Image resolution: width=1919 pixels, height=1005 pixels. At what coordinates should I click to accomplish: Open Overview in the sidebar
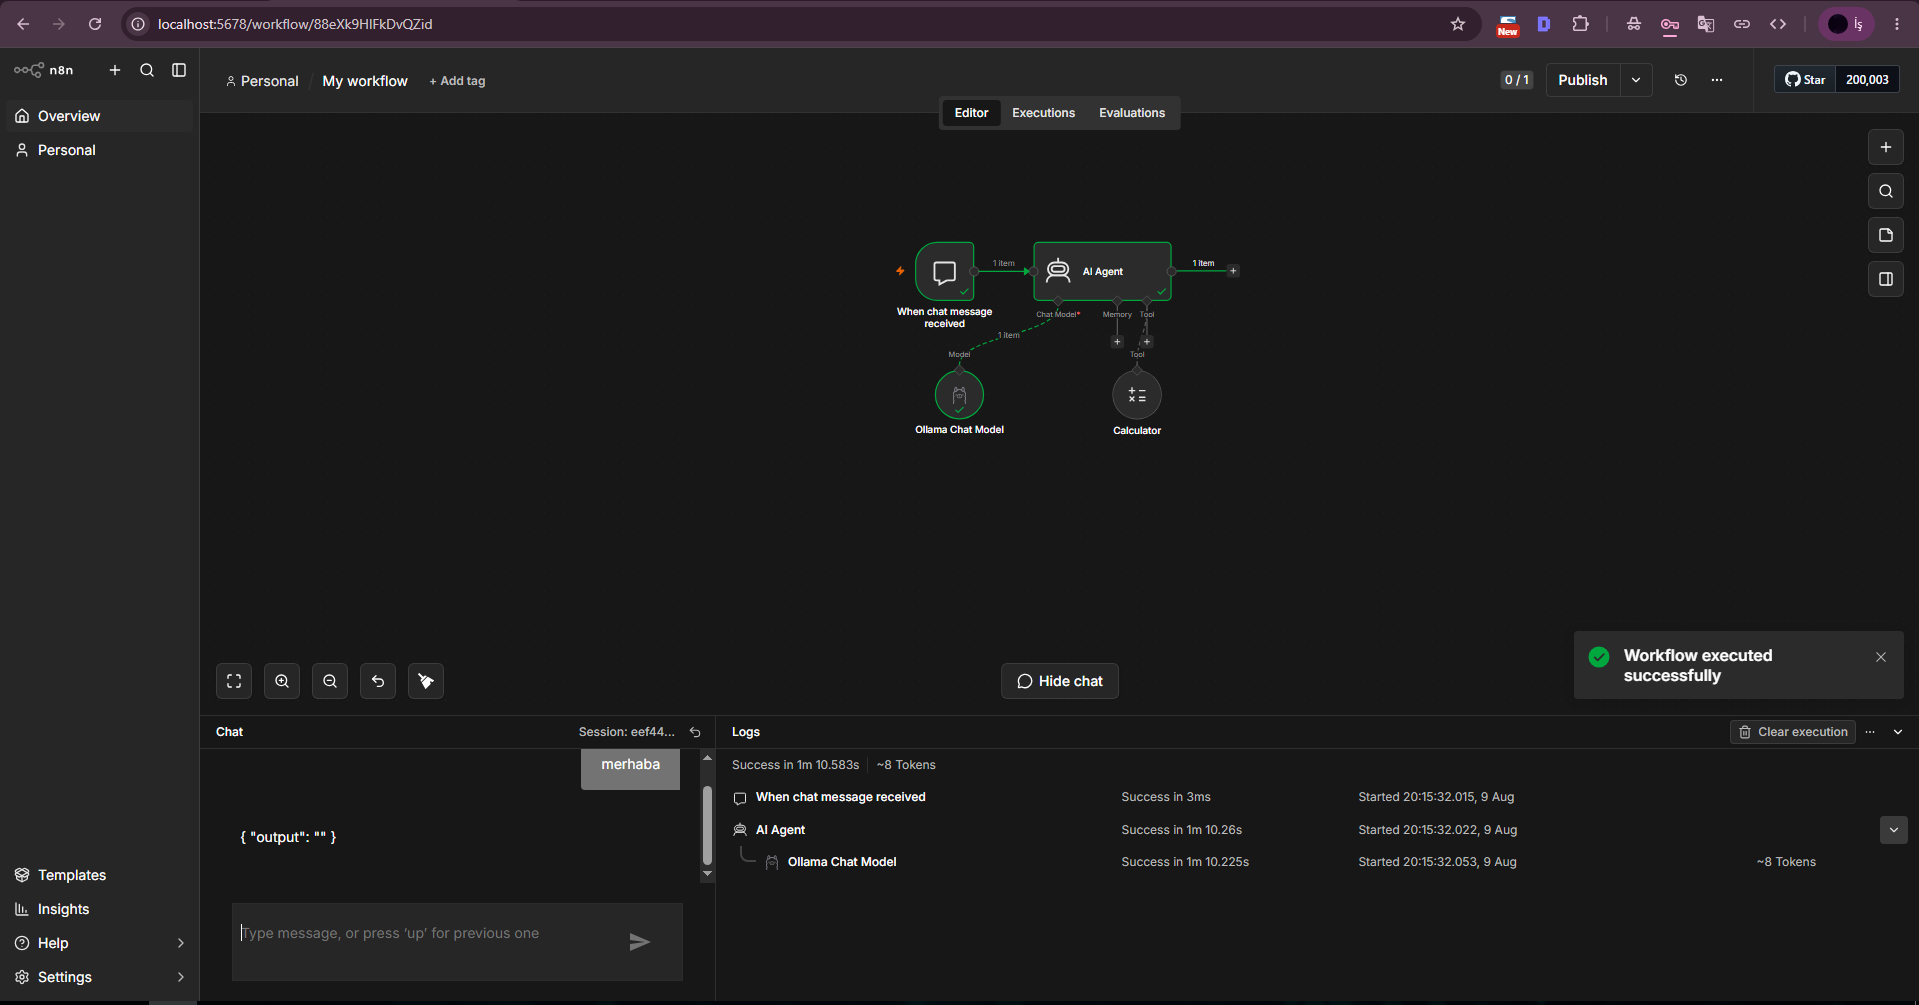[x=99, y=116]
